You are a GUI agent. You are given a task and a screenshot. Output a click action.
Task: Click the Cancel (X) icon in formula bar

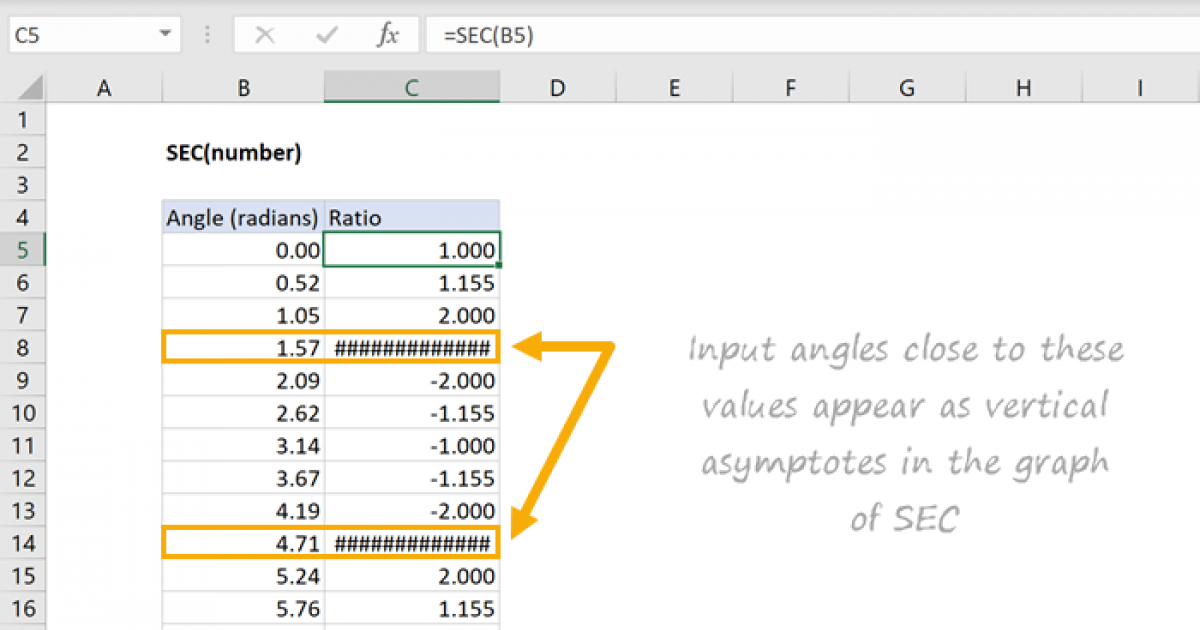pyautogui.click(x=264, y=34)
